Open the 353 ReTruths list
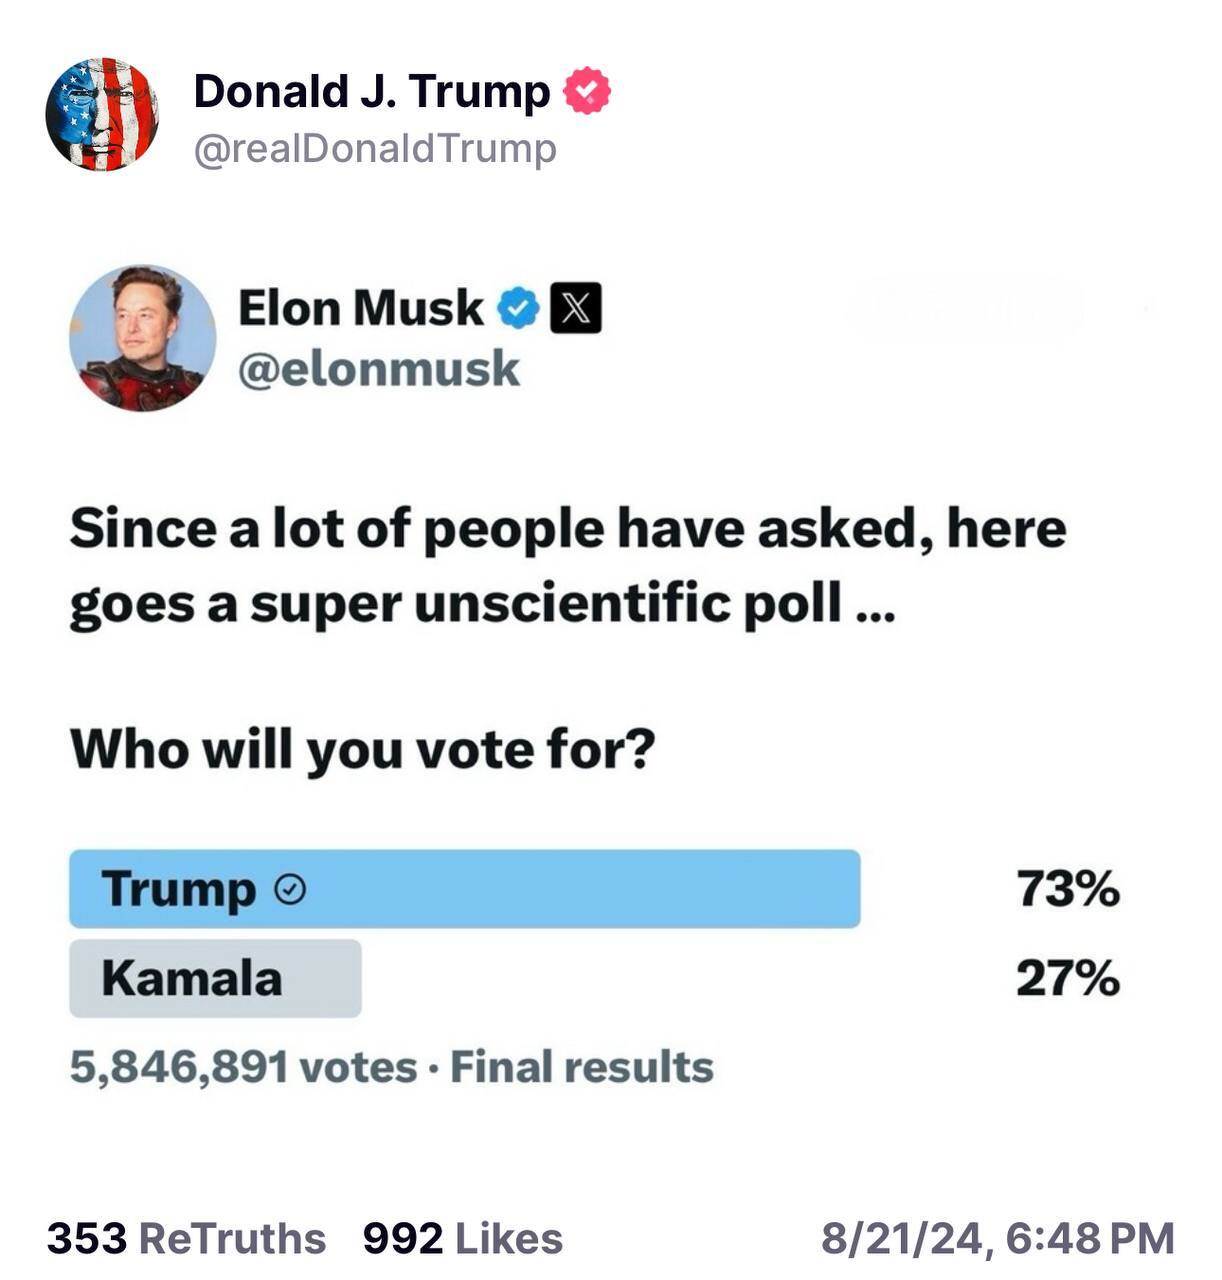Image resolution: width=1222 pixels, height=1280 pixels. click(x=186, y=1238)
